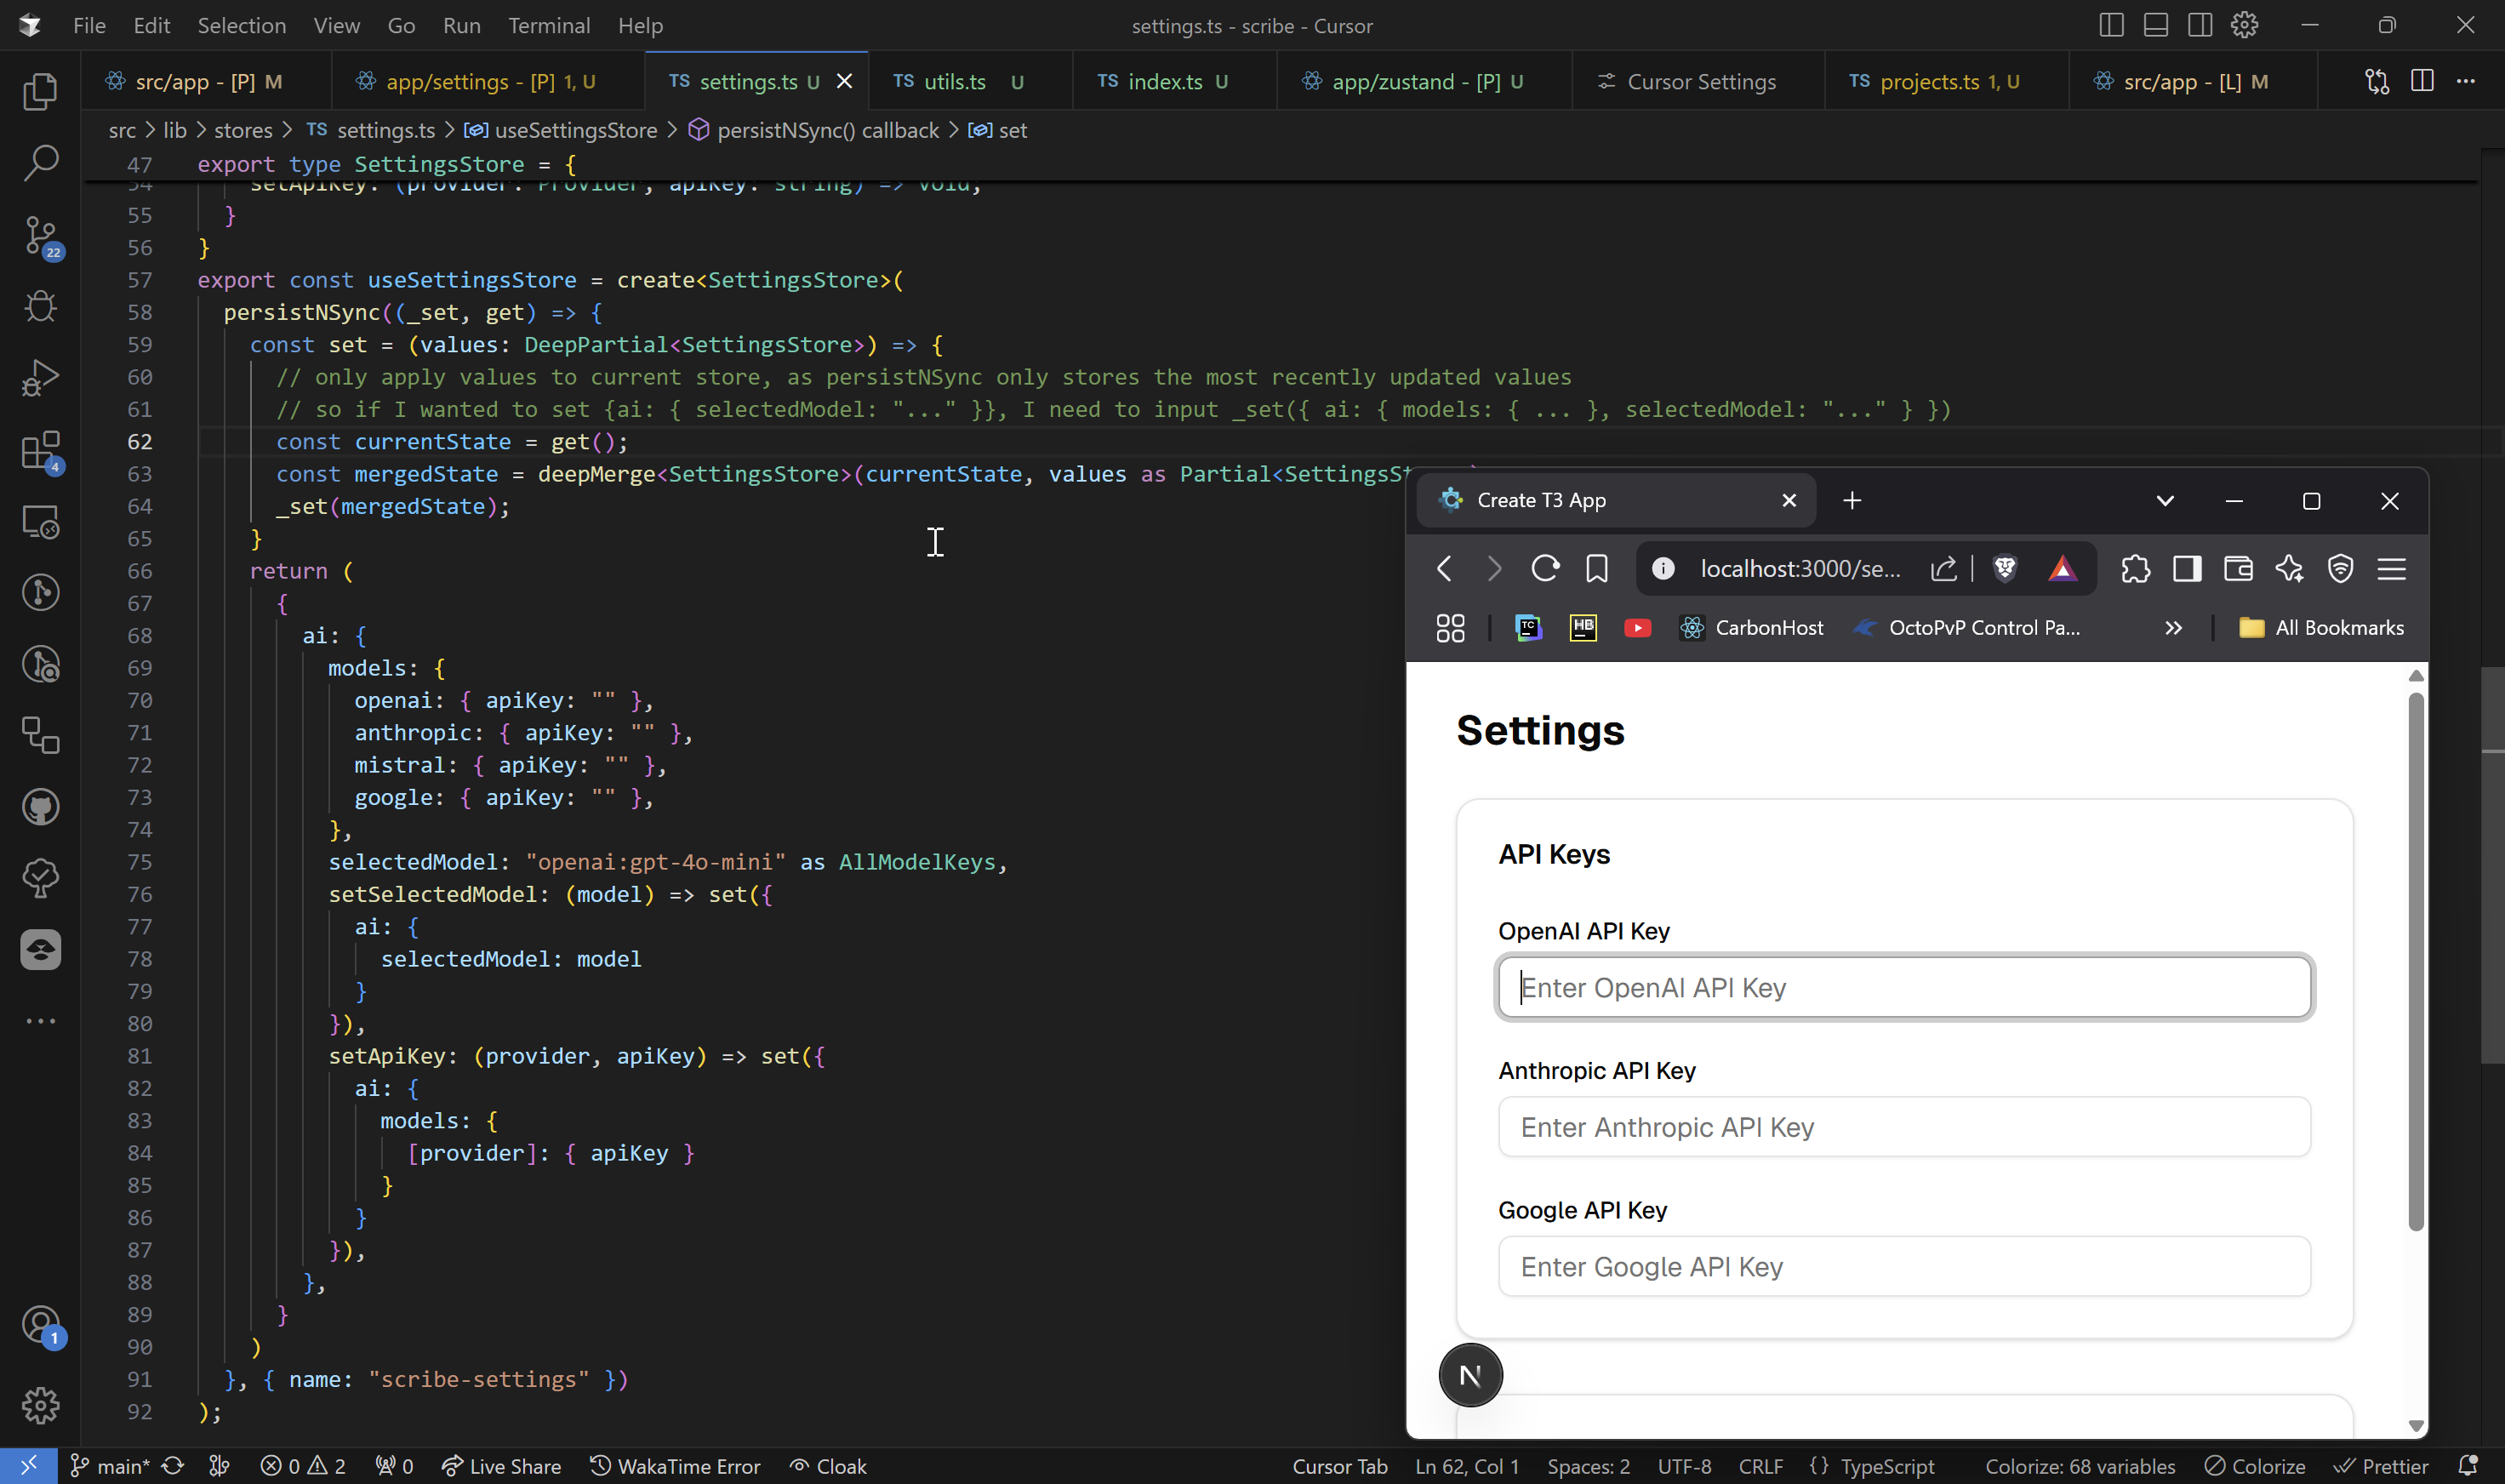Show hidden bookmarks via the double chevron
The height and width of the screenshot is (1484, 2505).
pyautogui.click(x=2173, y=628)
